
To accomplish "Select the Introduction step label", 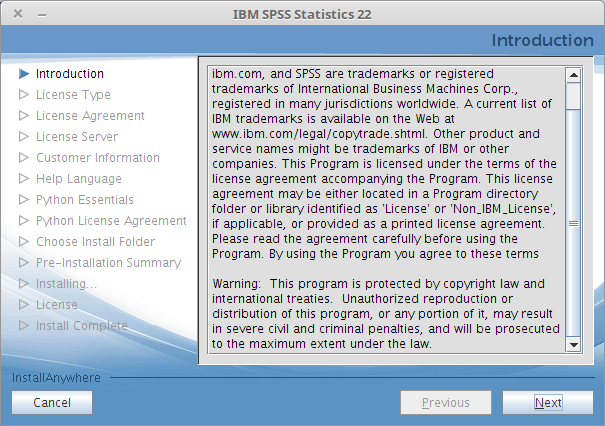I will [x=70, y=74].
